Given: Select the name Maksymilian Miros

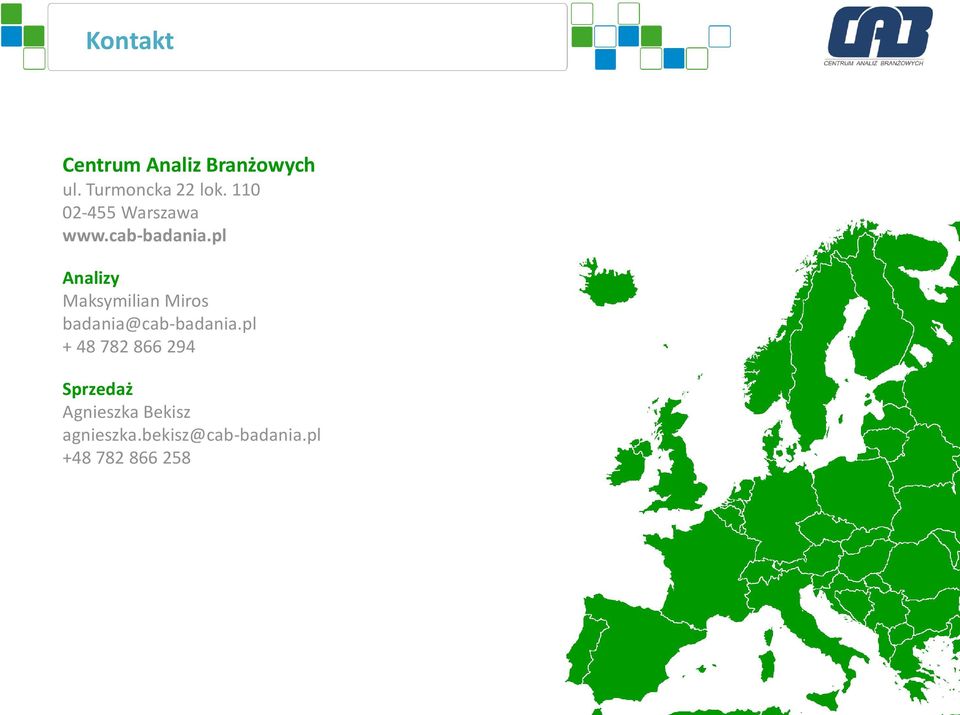Looking at the screenshot, I should pos(135,301).
